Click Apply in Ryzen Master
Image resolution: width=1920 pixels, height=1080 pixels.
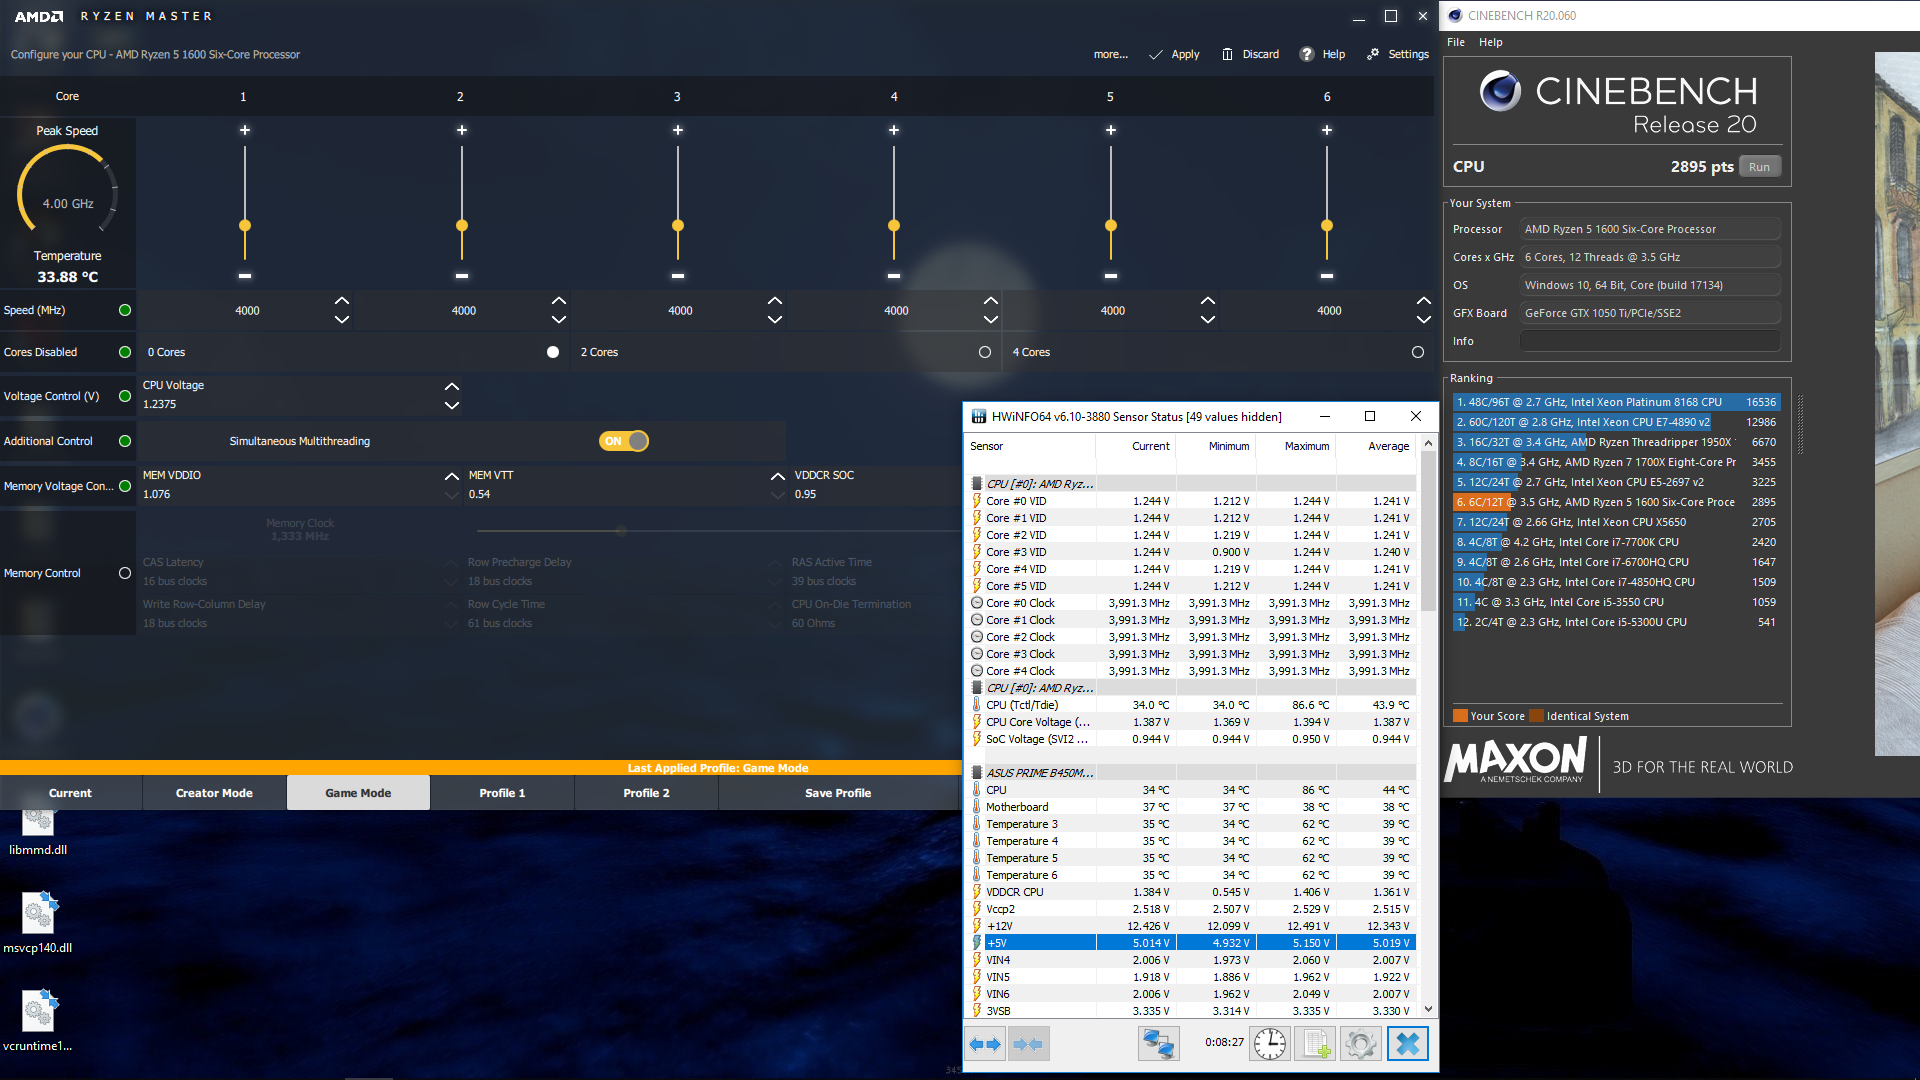1174,54
